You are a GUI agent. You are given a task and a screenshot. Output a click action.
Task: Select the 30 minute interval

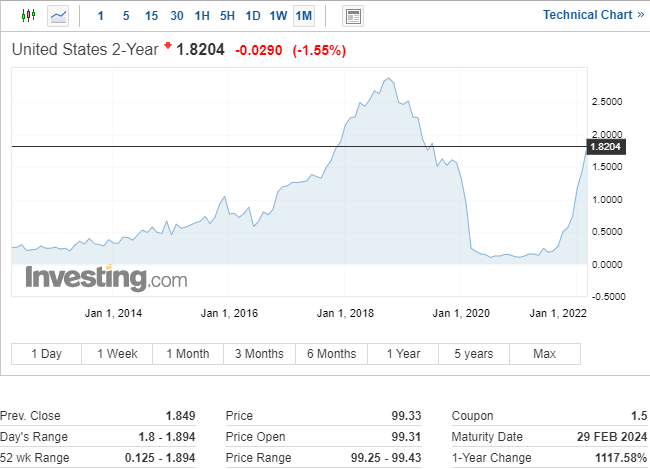[x=177, y=16]
